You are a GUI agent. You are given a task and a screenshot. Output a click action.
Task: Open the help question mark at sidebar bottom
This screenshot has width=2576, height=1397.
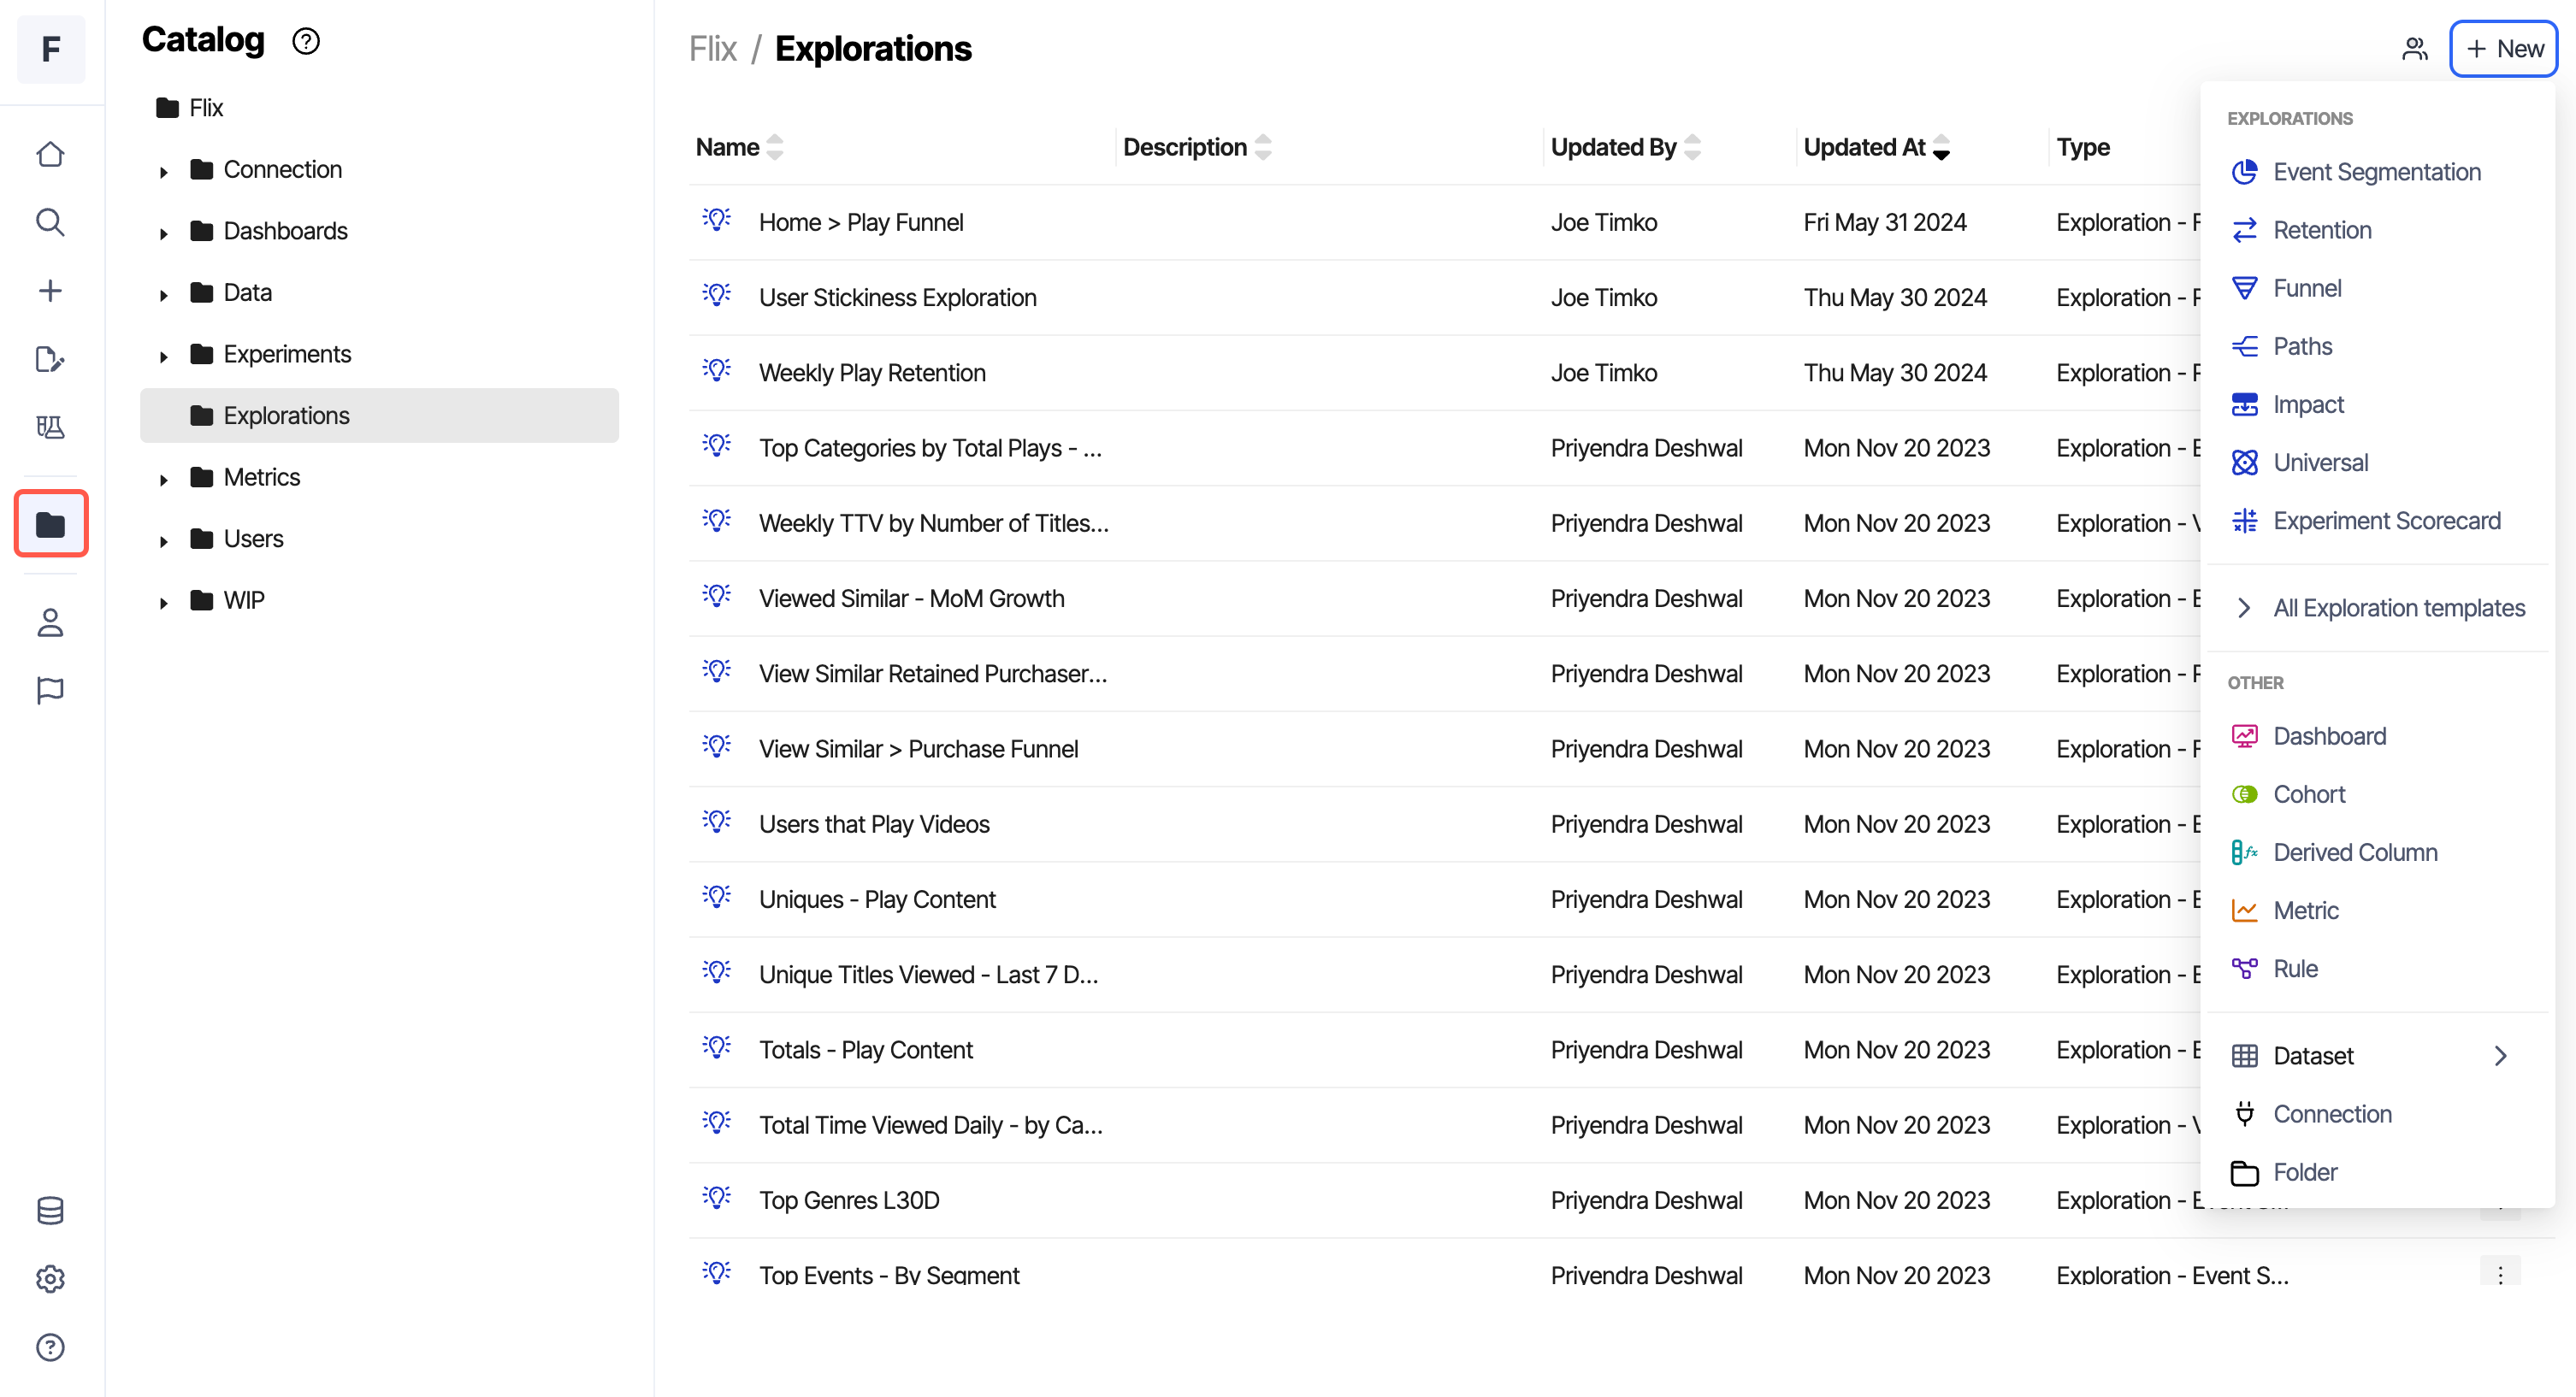50,1347
